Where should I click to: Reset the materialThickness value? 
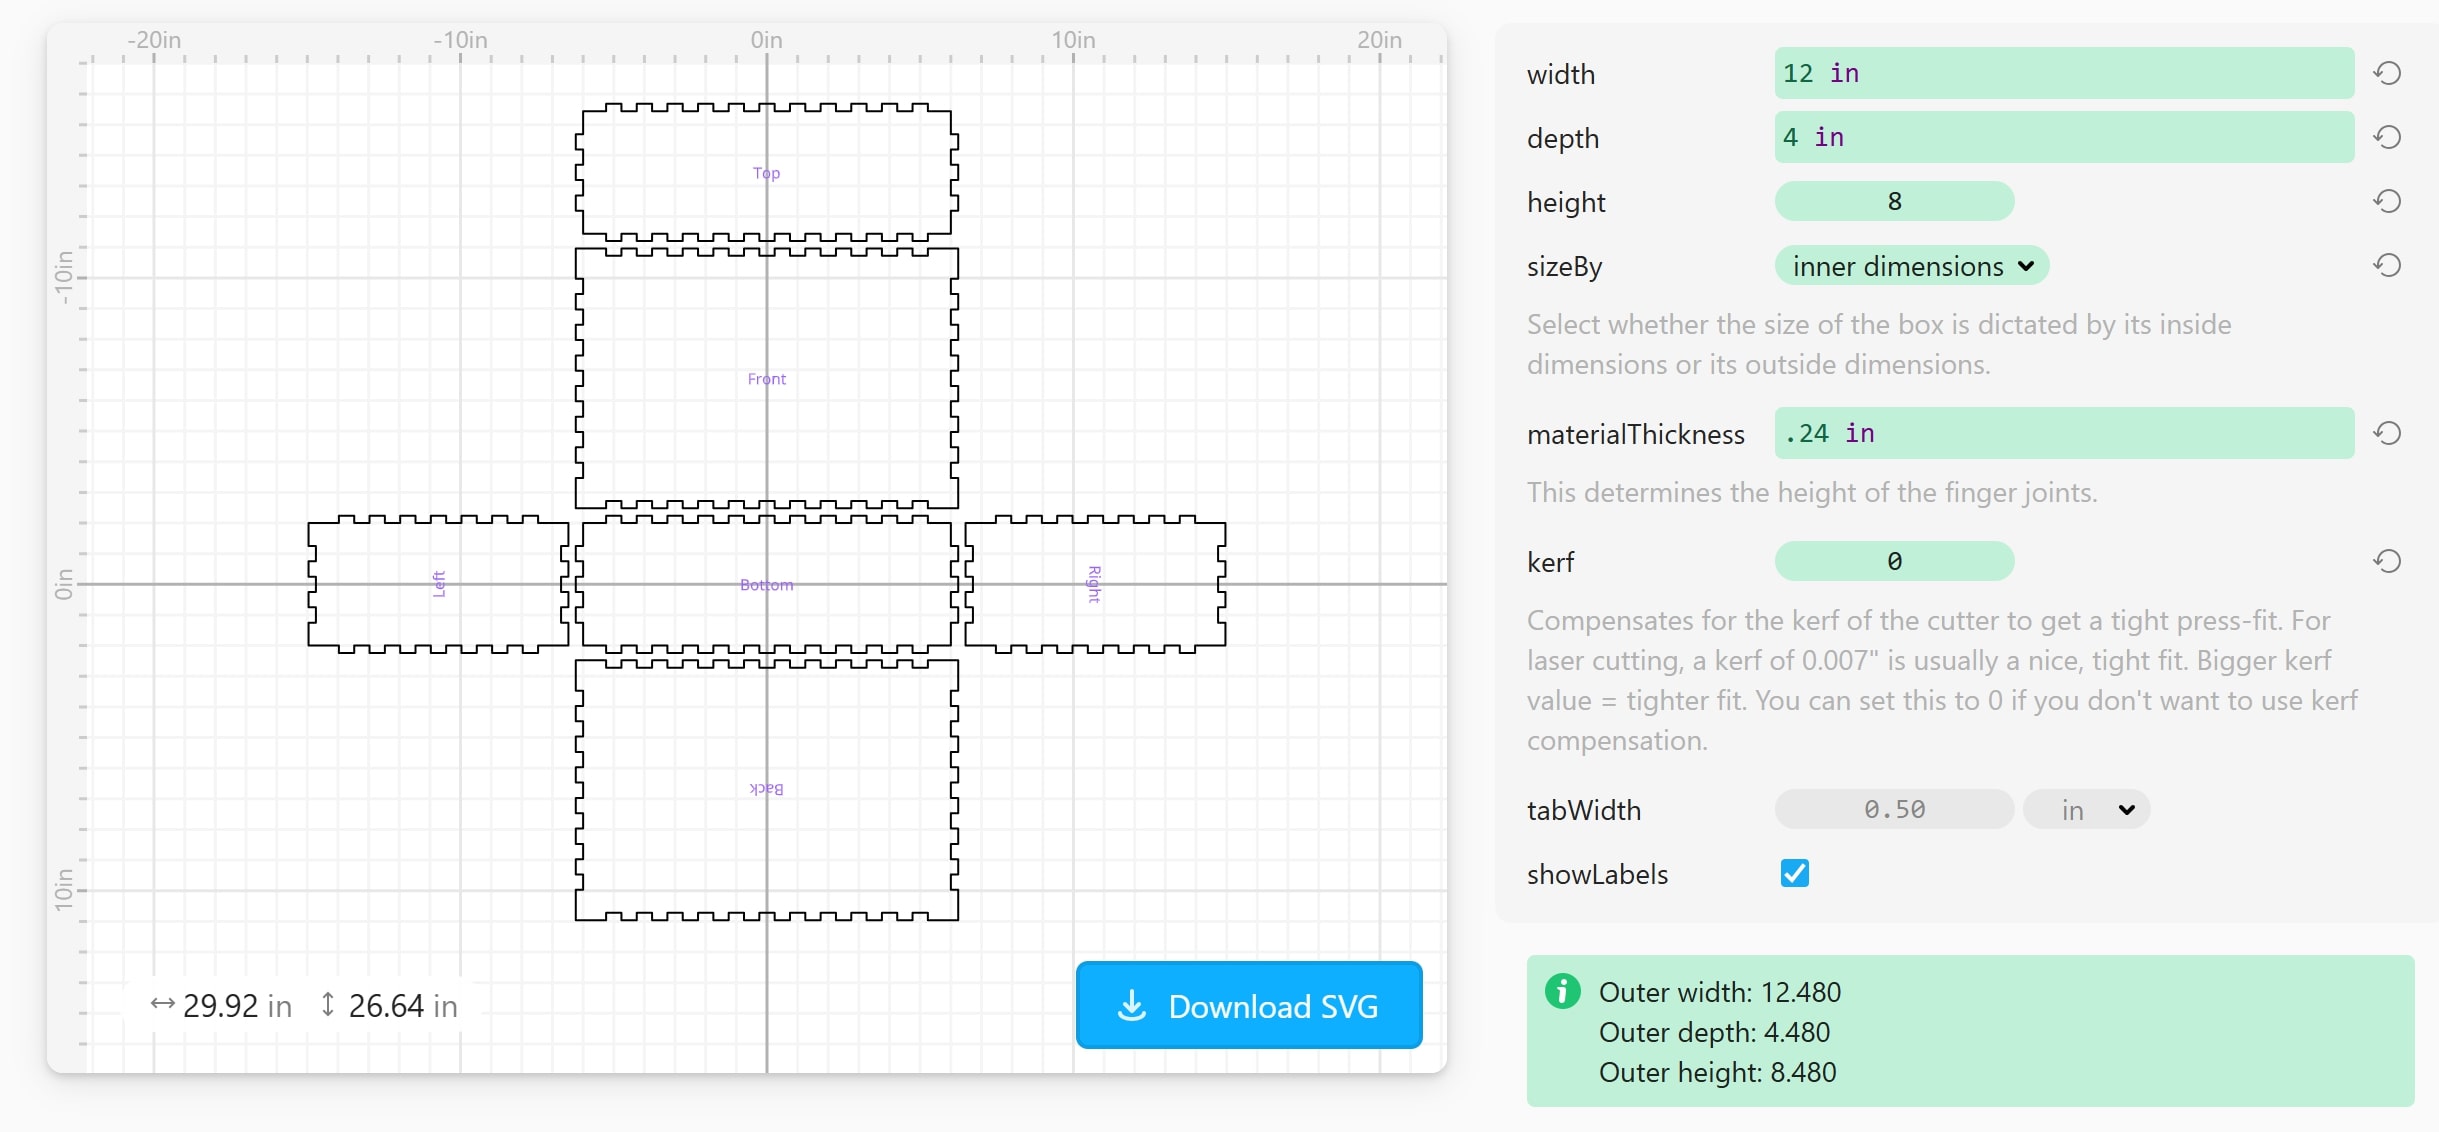[2387, 433]
